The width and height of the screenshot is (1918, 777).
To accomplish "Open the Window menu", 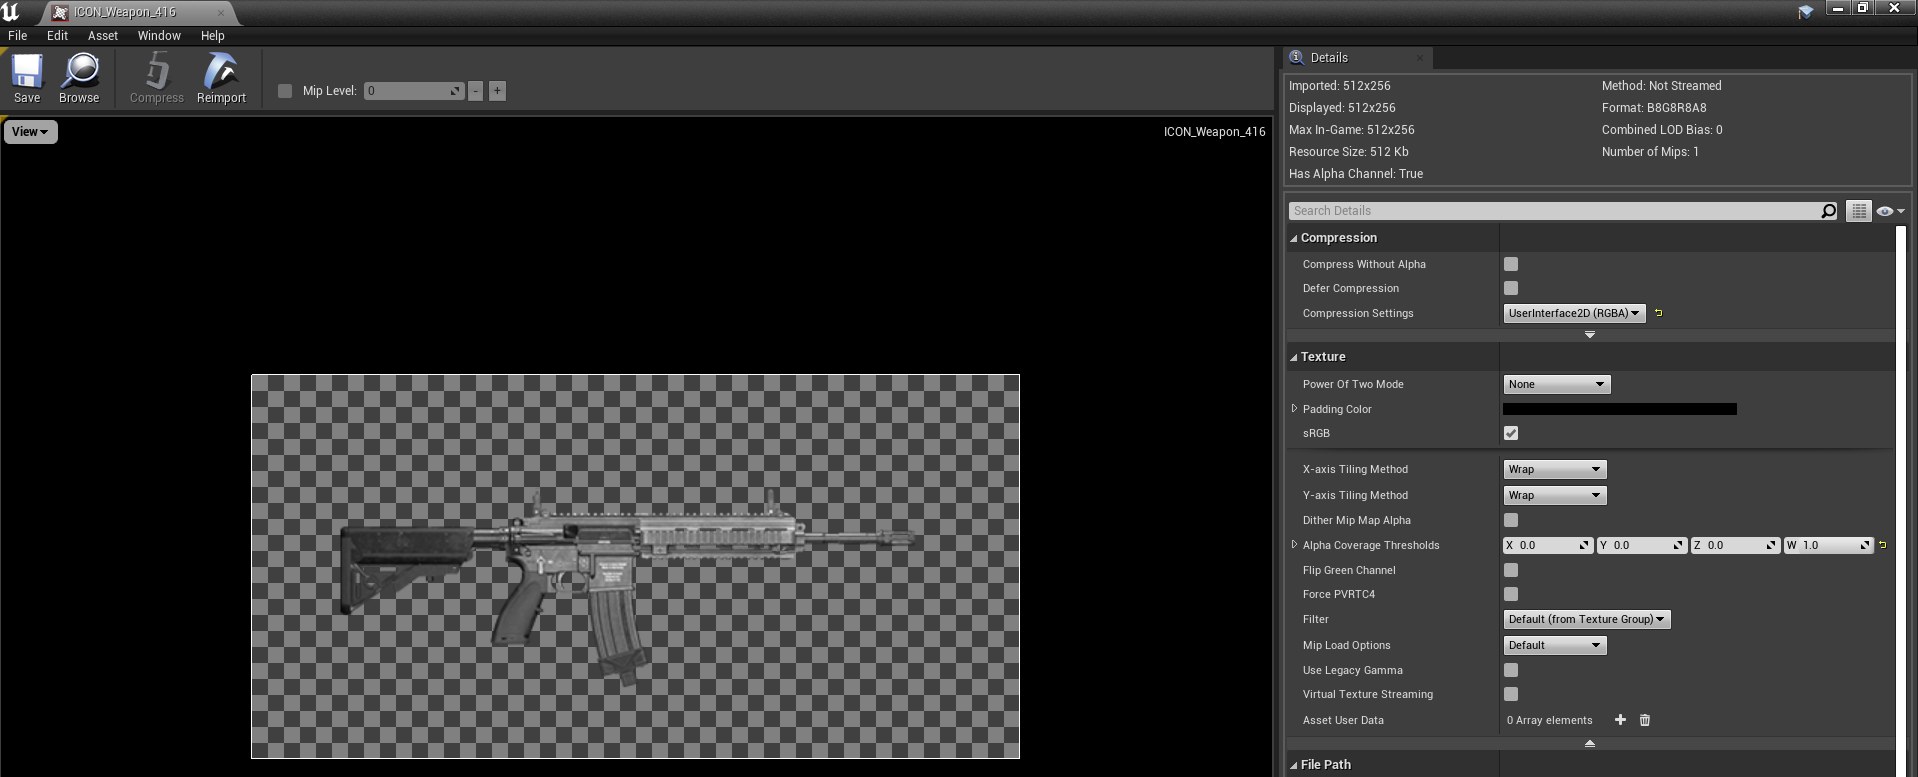I will click(x=159, y=35).
